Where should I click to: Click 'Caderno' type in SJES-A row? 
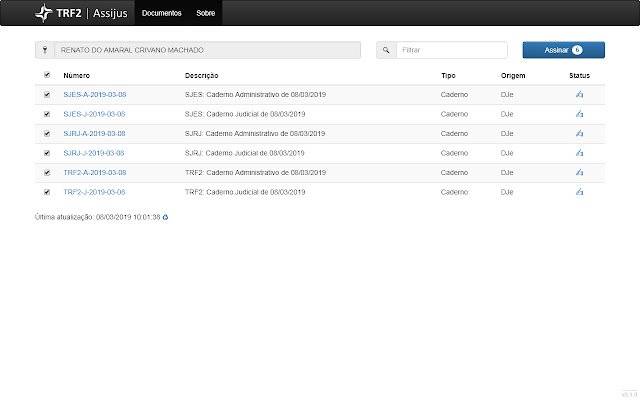pyautogui.click(x=454, y=95)
